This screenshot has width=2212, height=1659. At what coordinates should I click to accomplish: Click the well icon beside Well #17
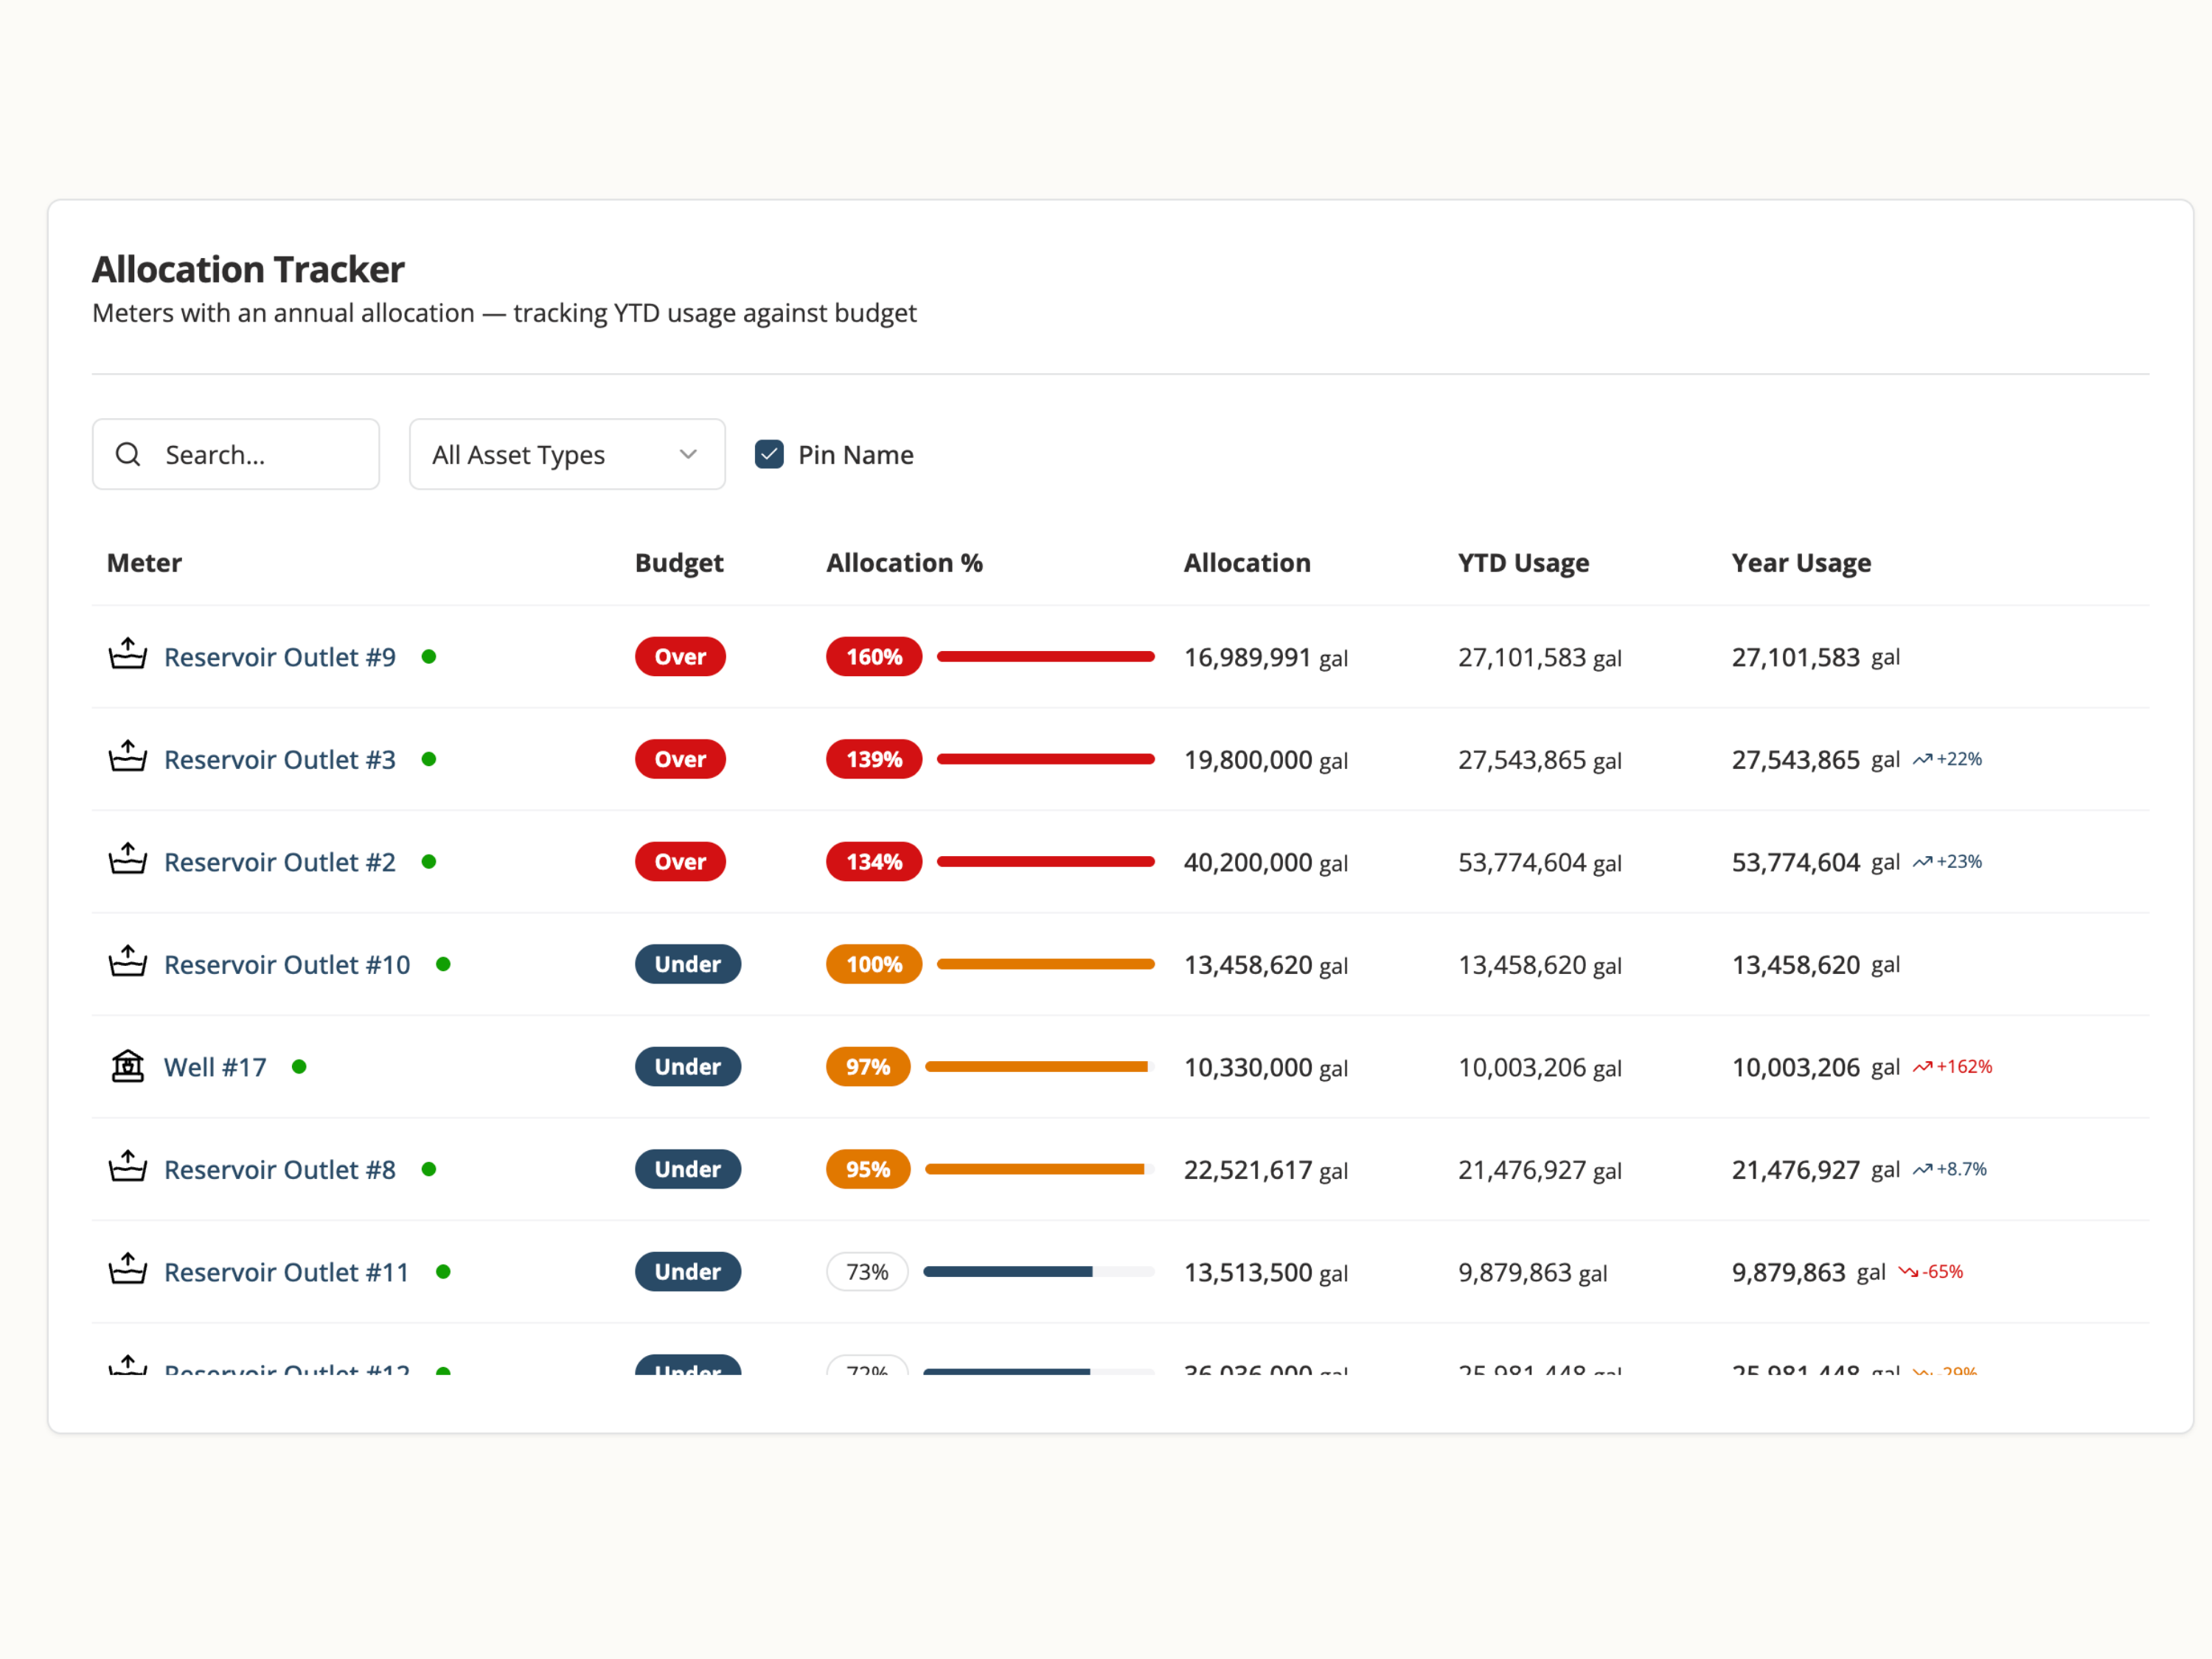point(127,1066)
